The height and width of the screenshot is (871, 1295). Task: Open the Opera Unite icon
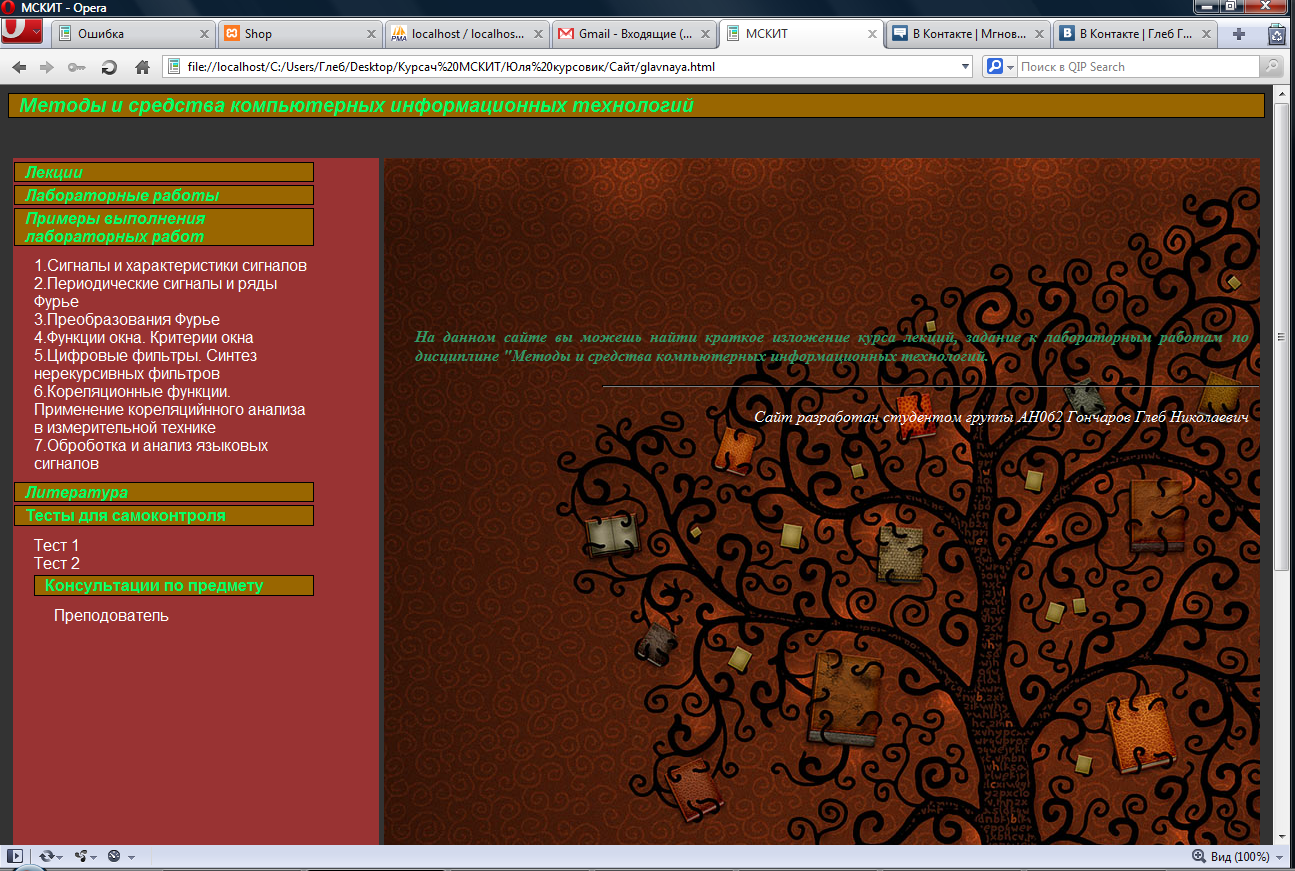click(80, 856)
